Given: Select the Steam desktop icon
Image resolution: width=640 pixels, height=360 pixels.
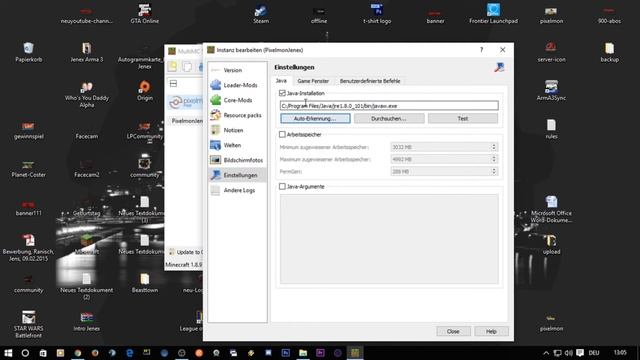Looking at the screenshot, I should tap(261, 13).
